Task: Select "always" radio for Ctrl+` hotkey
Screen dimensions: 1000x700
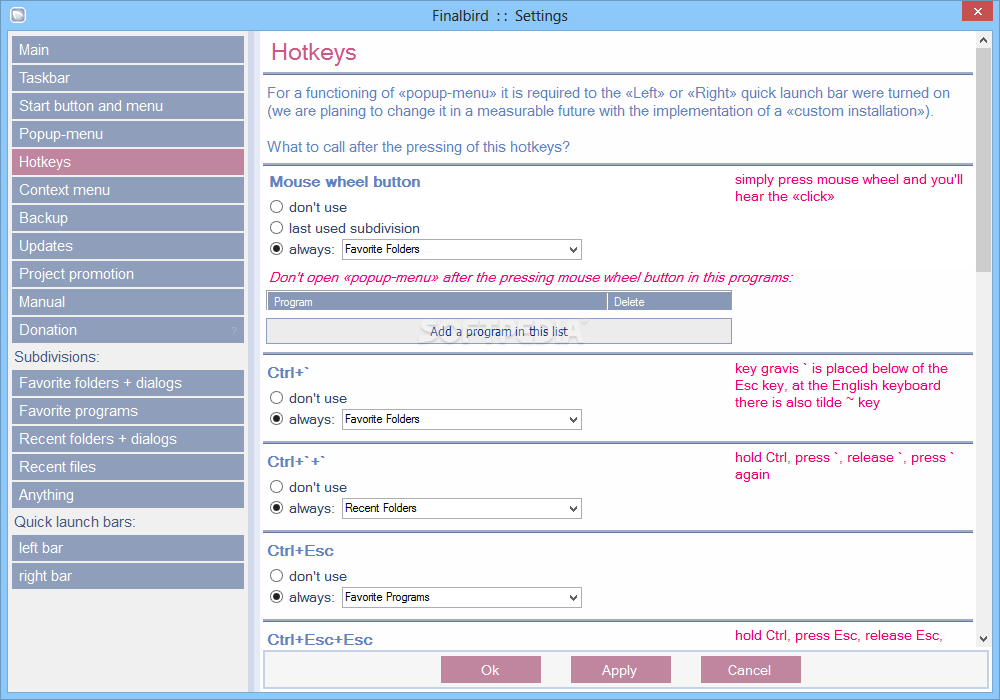Action: click(276, 419)
